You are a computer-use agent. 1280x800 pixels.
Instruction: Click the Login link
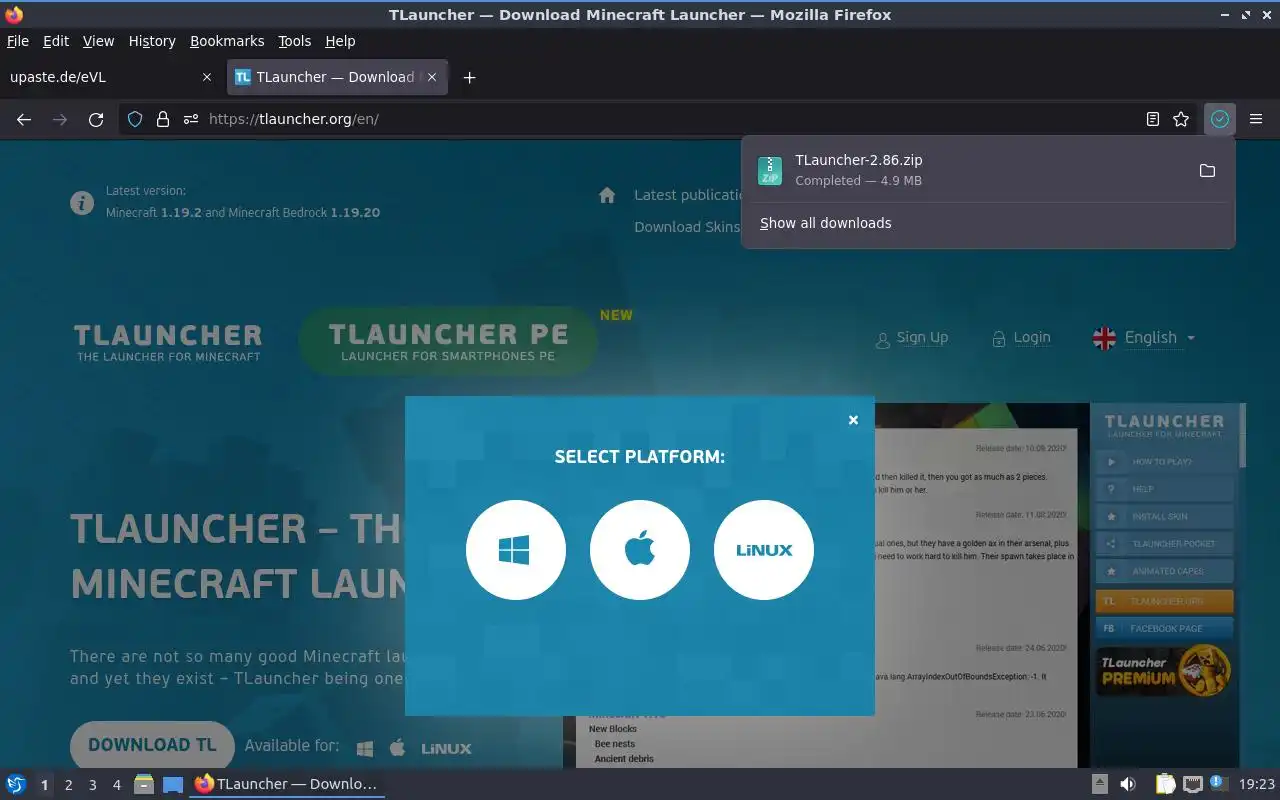(x=1021, y=338)
